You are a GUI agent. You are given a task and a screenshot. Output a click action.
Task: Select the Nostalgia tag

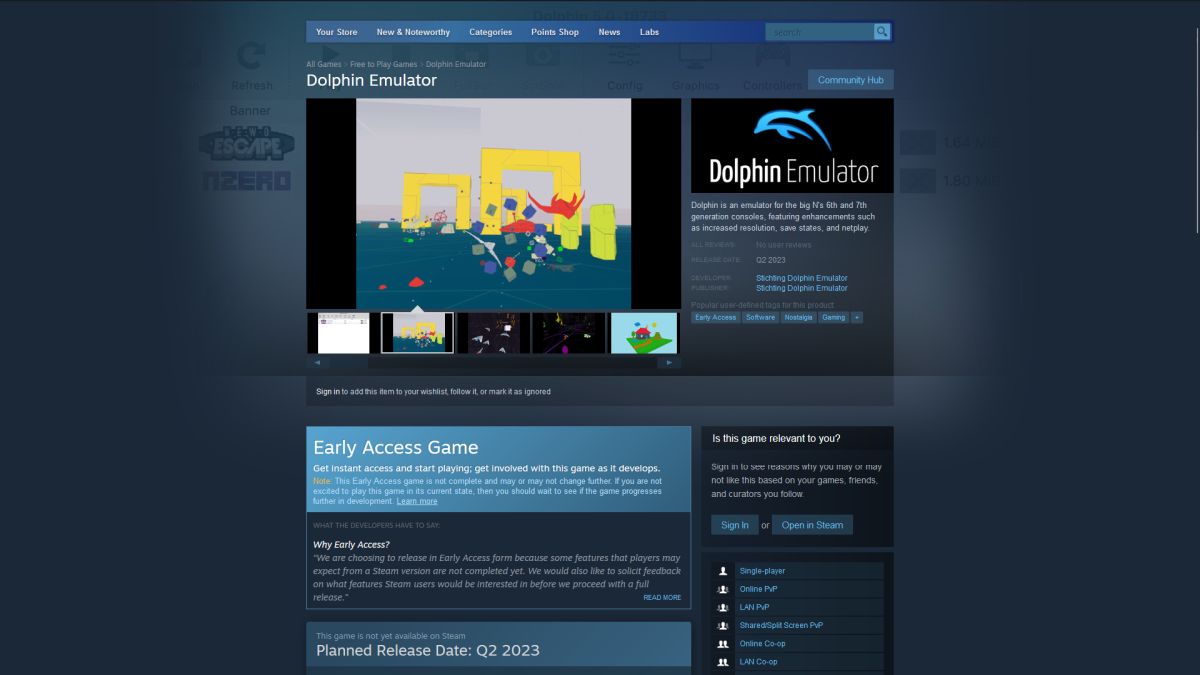(x=798, y=317)
